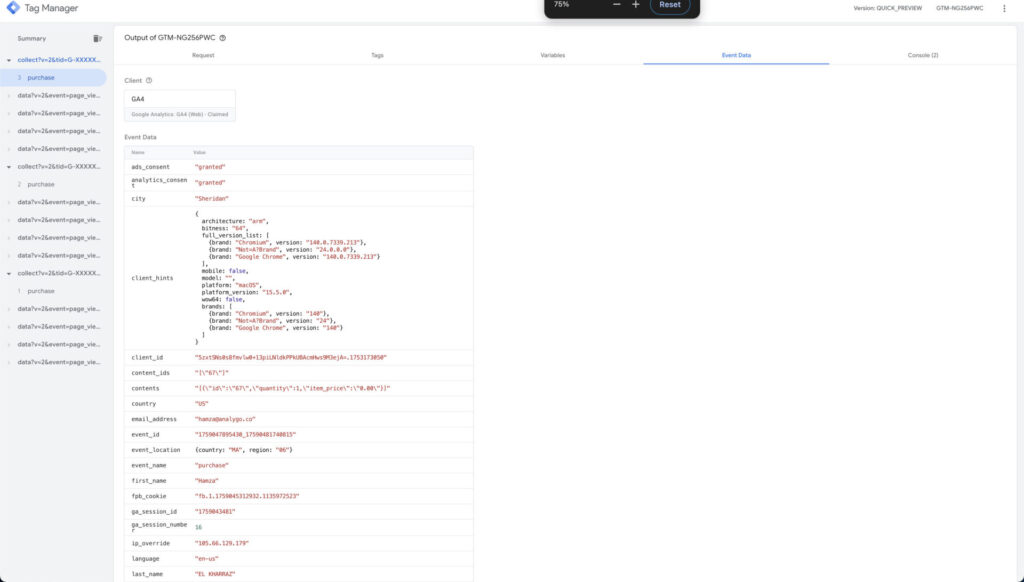The width and height of the screenshot is (1024, 582).
Task: Click the help icon next to Client
Action: (x=149, y=80)
